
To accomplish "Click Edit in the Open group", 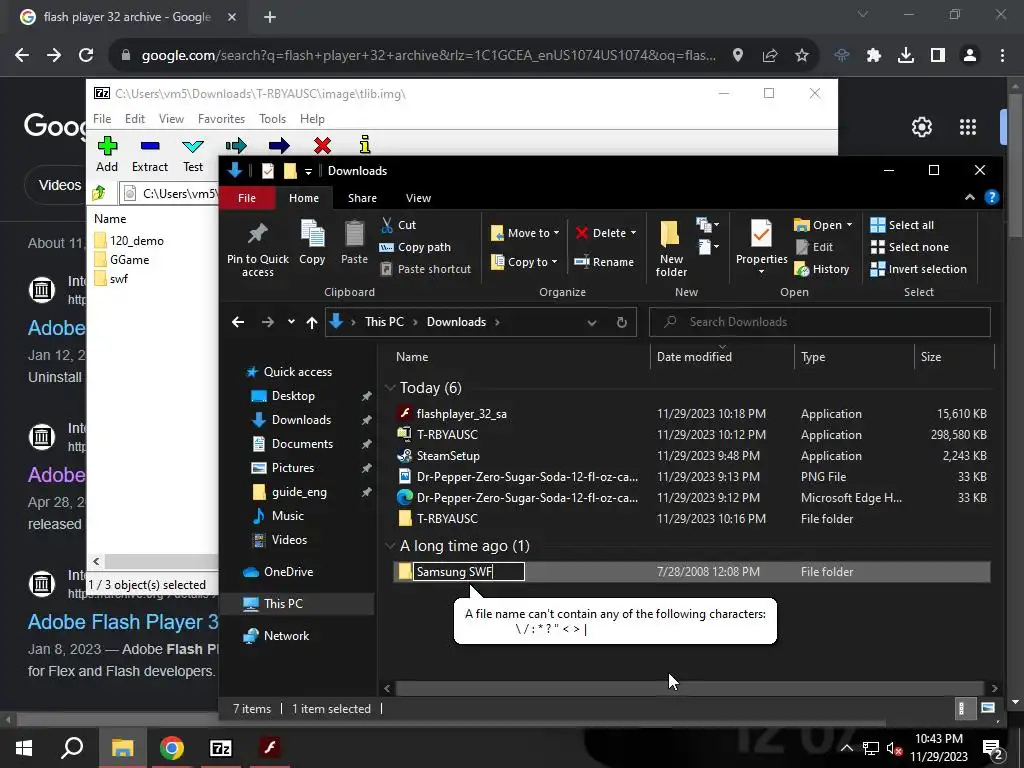I will tap(814, 247).
